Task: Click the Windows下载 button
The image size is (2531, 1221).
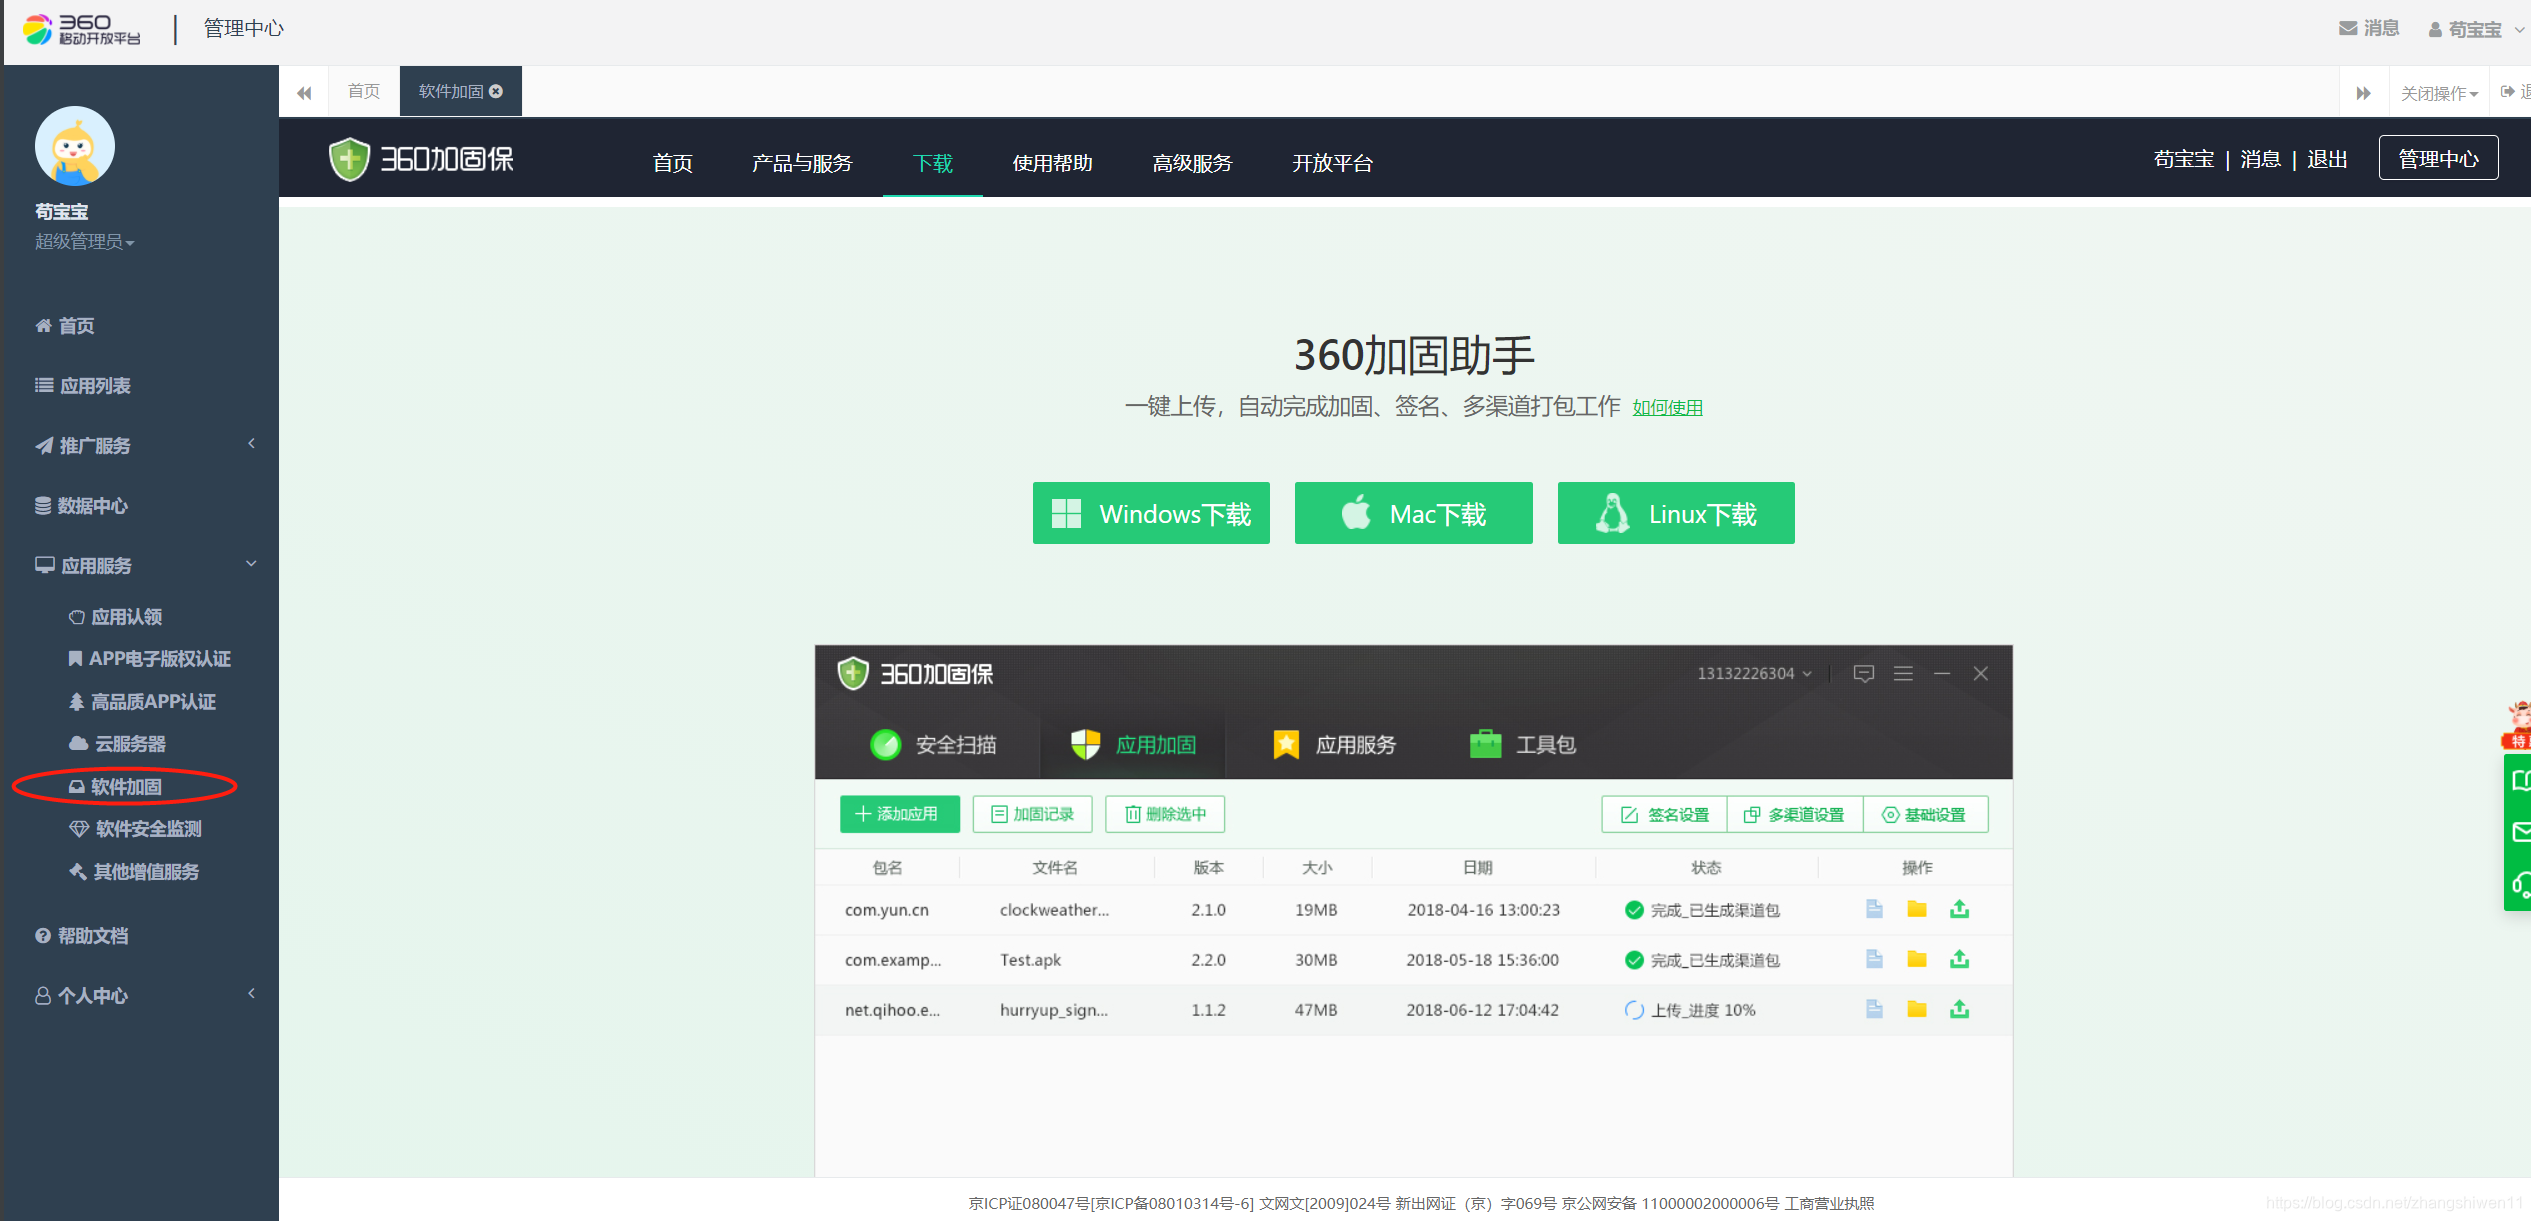Action: (x=1151, y=513)
